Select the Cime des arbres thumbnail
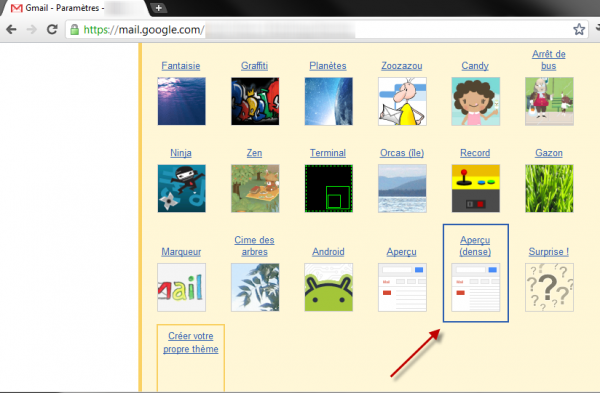This screenshot has height=393, width=600. point(255,287)
